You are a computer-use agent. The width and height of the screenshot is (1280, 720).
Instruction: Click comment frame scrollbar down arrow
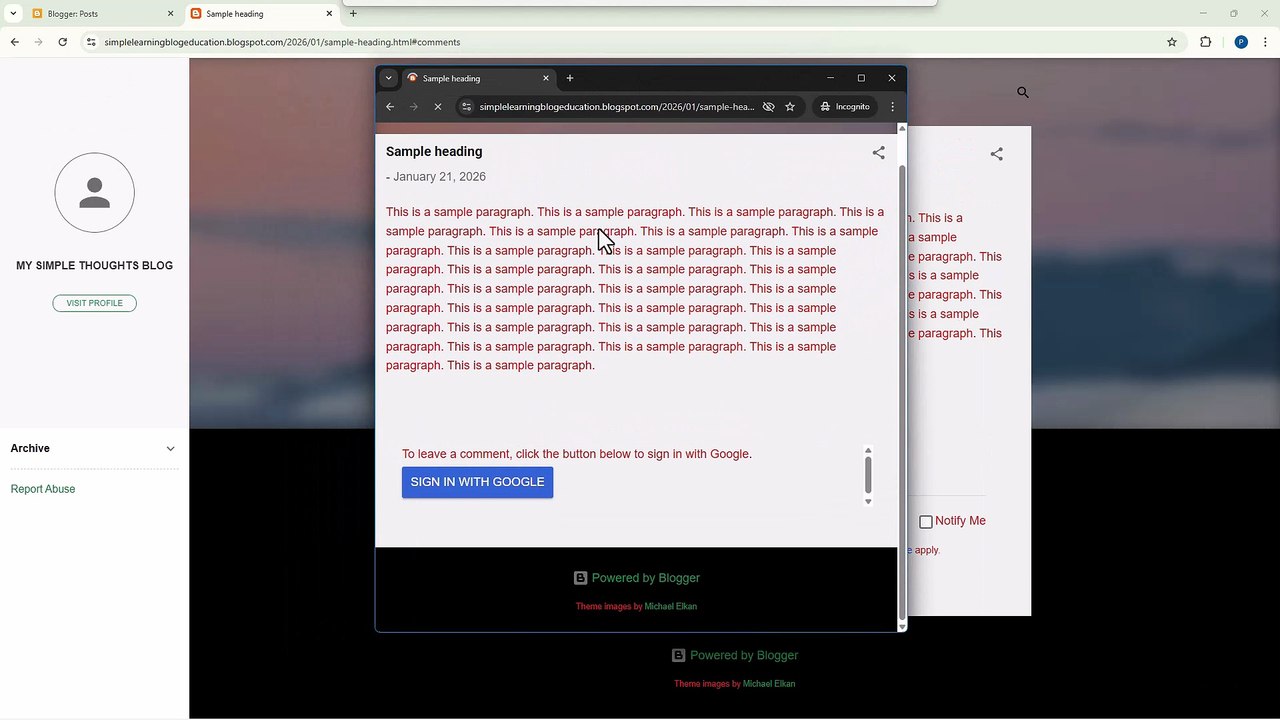[x=868, y=502]
